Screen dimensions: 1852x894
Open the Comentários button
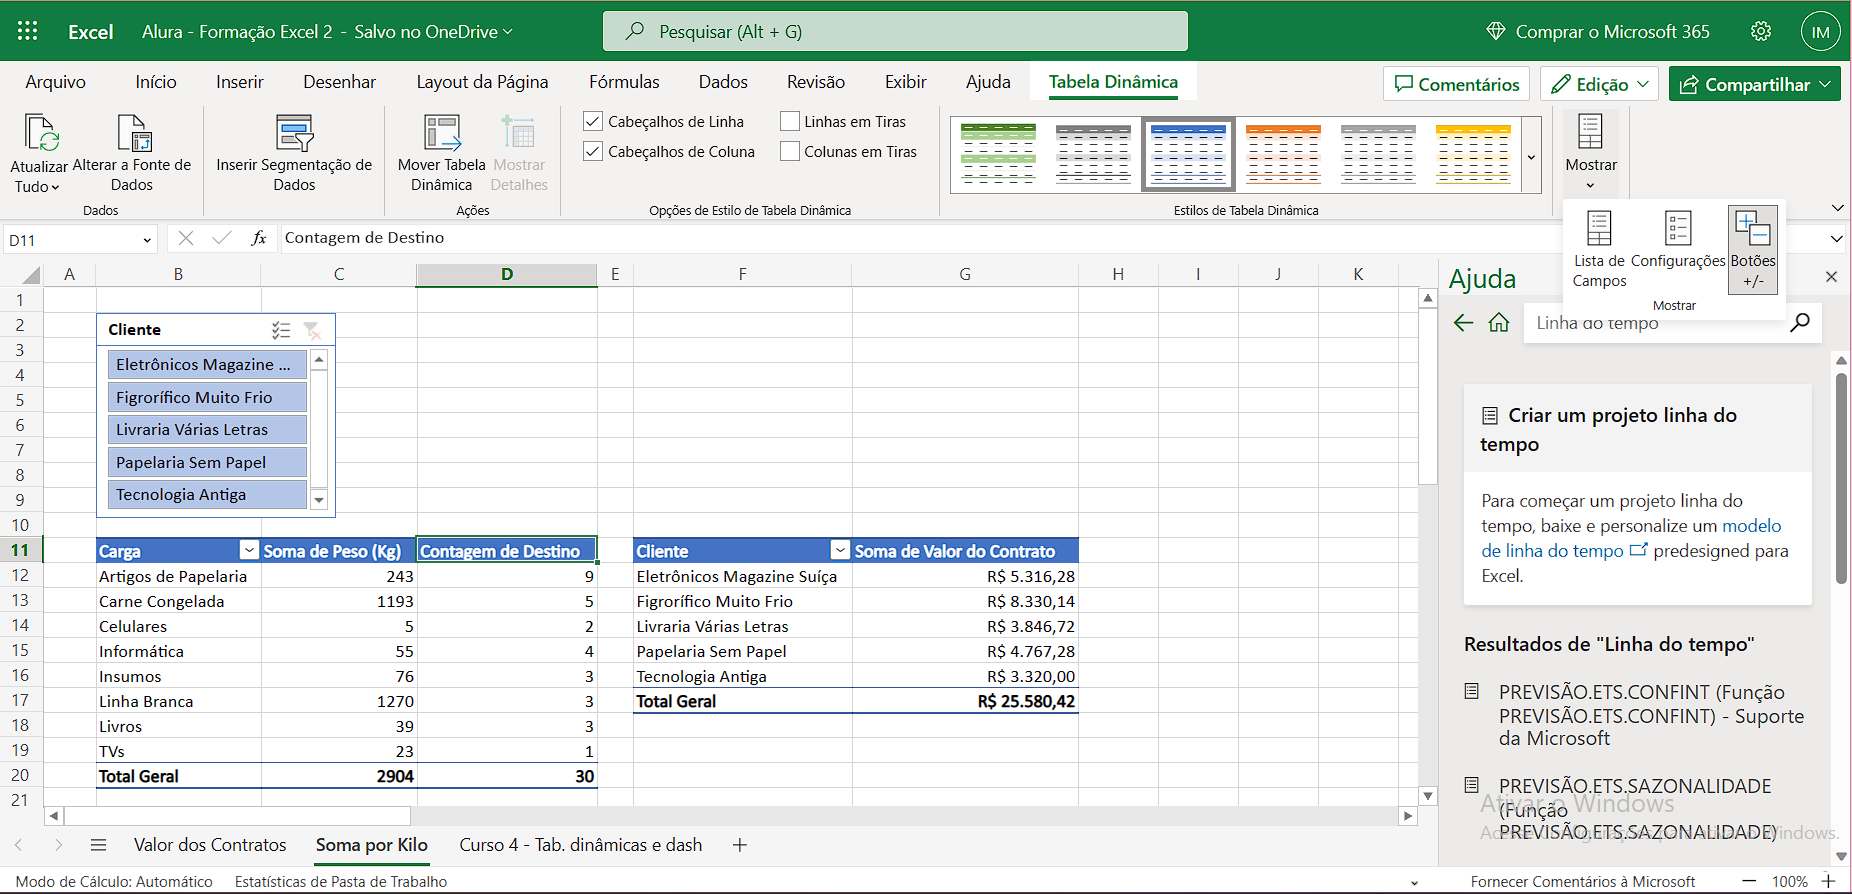click(1457, 84)
